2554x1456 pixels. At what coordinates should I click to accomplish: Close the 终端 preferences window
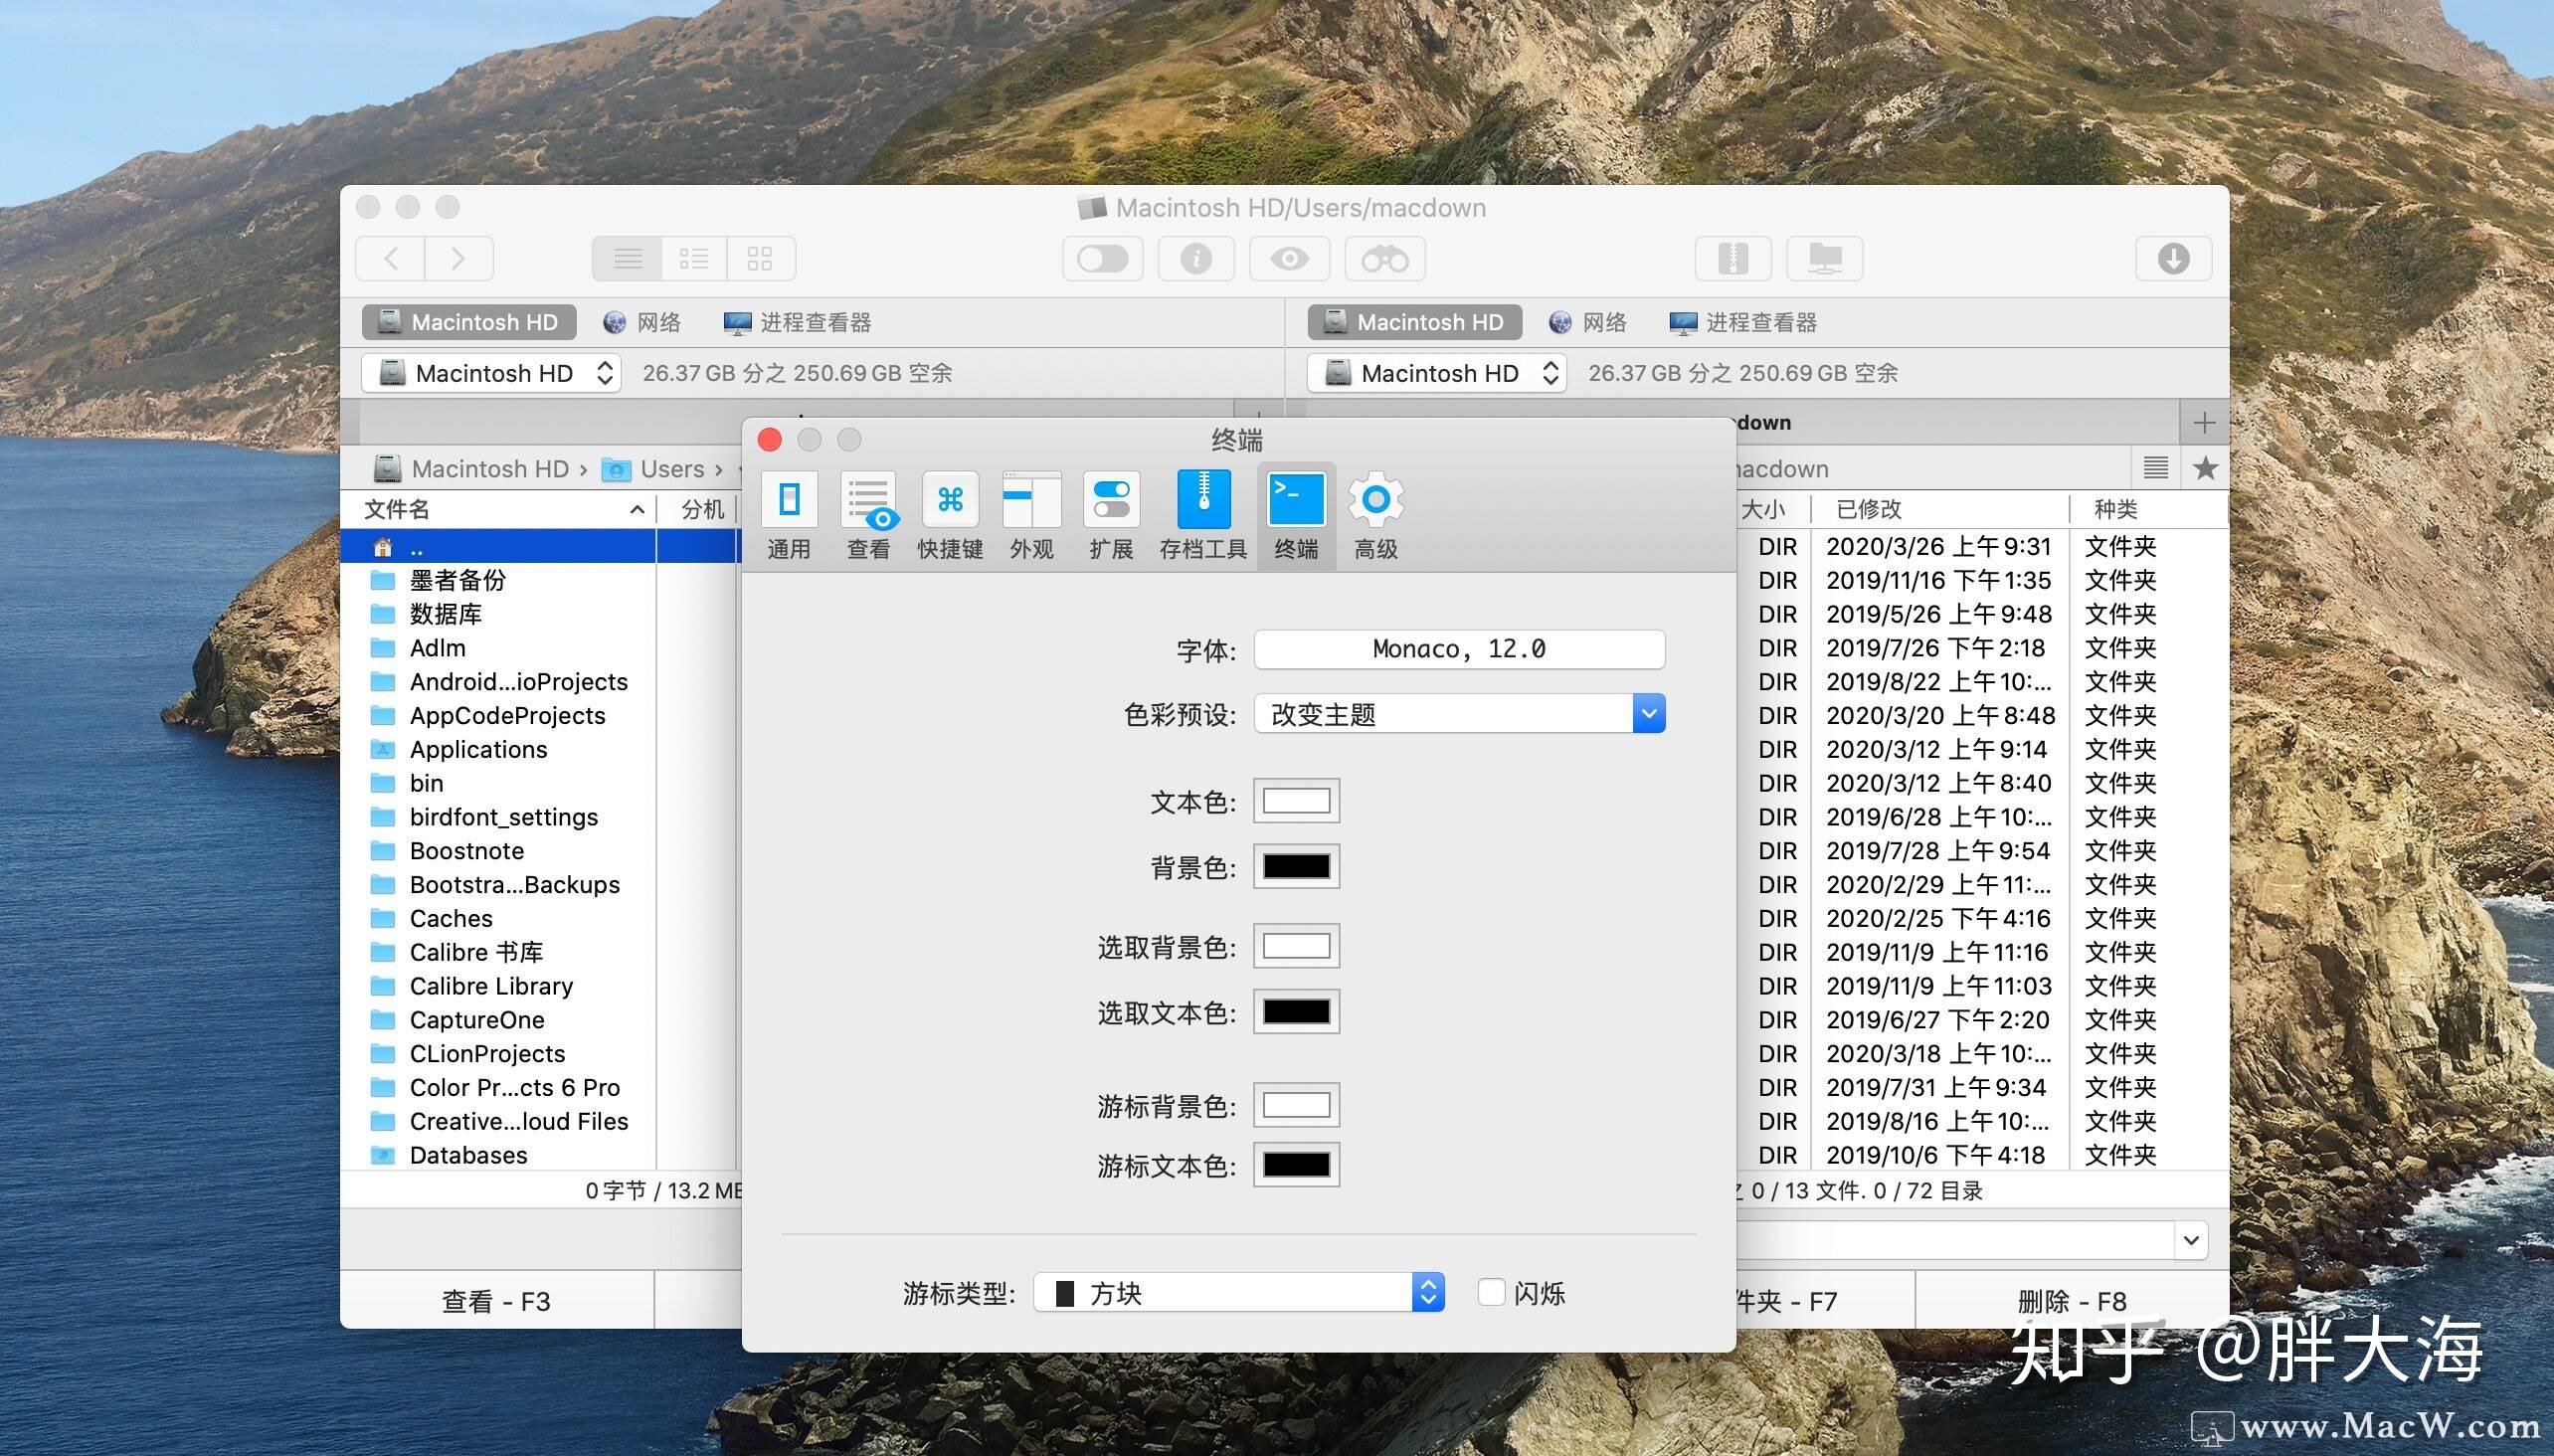point(770,440)
